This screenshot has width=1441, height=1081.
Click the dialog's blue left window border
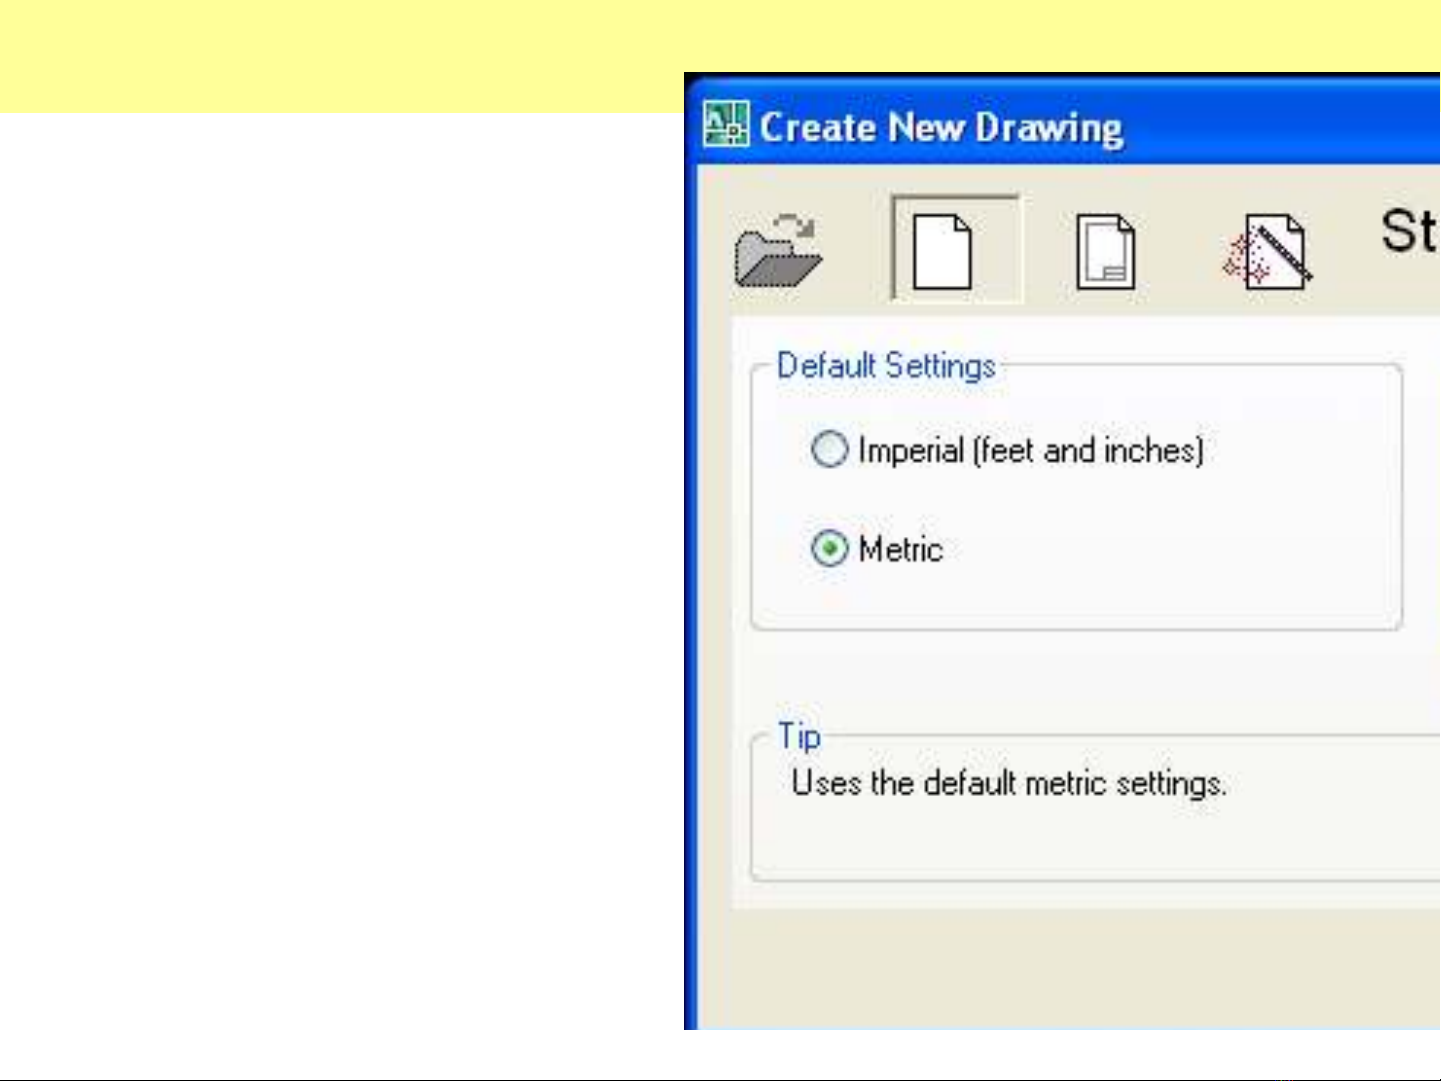coord(689,600)
